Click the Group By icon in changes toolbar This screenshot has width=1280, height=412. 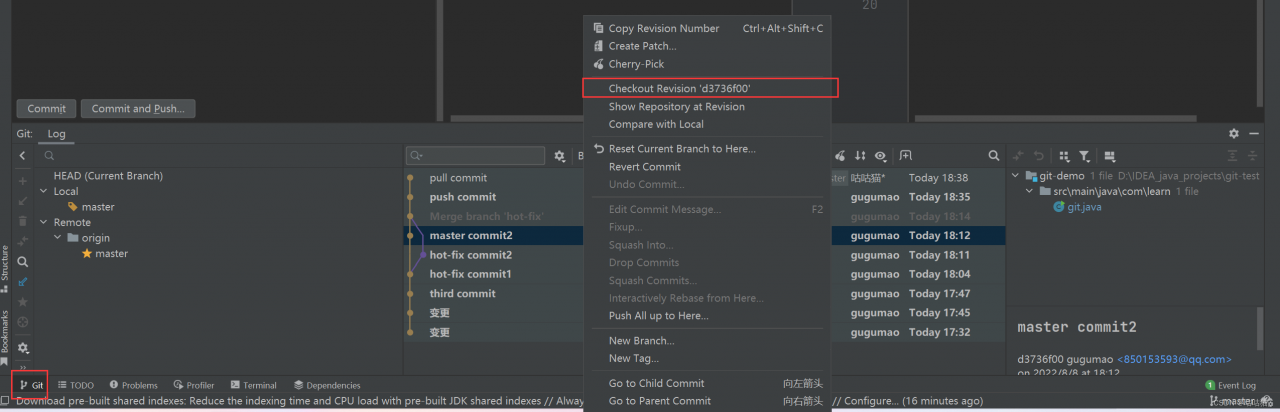pos(1065,156)
